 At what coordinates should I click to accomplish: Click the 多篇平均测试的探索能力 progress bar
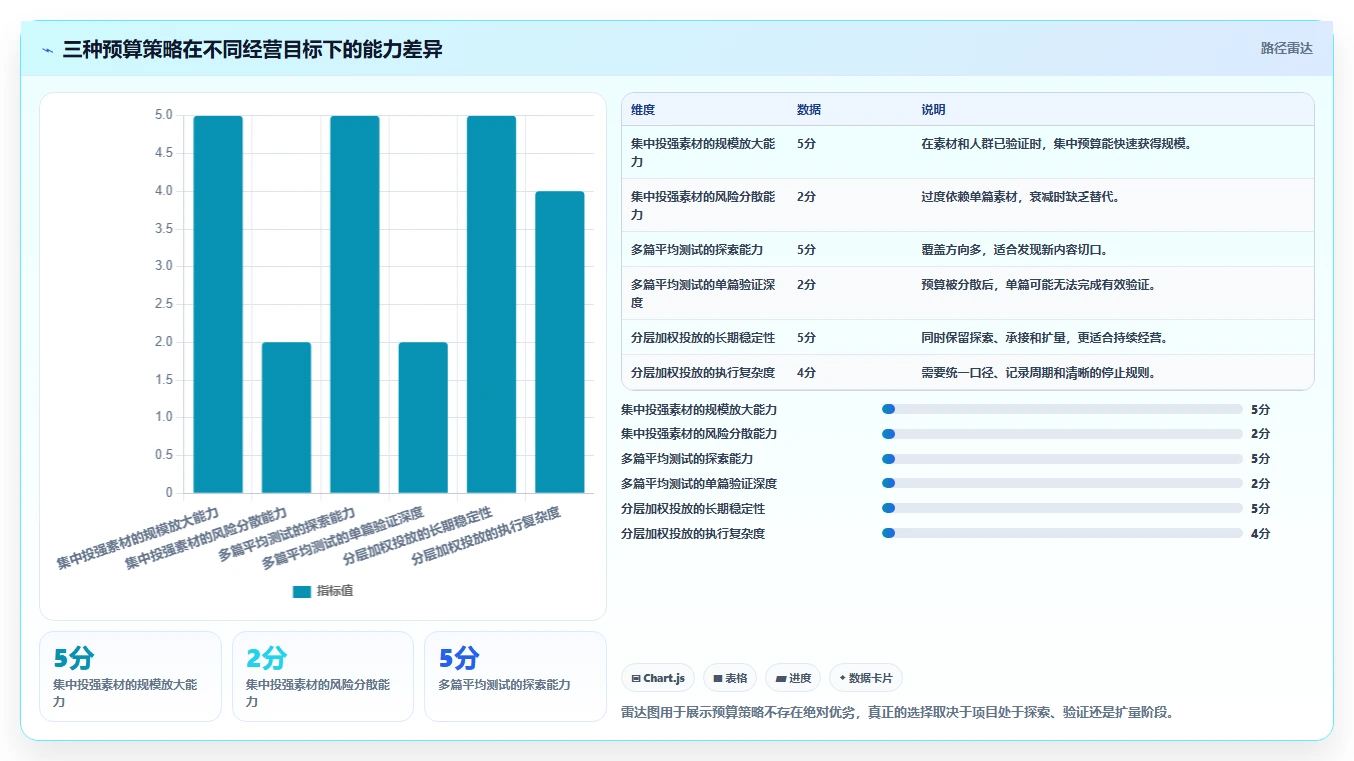point(1062,459)
